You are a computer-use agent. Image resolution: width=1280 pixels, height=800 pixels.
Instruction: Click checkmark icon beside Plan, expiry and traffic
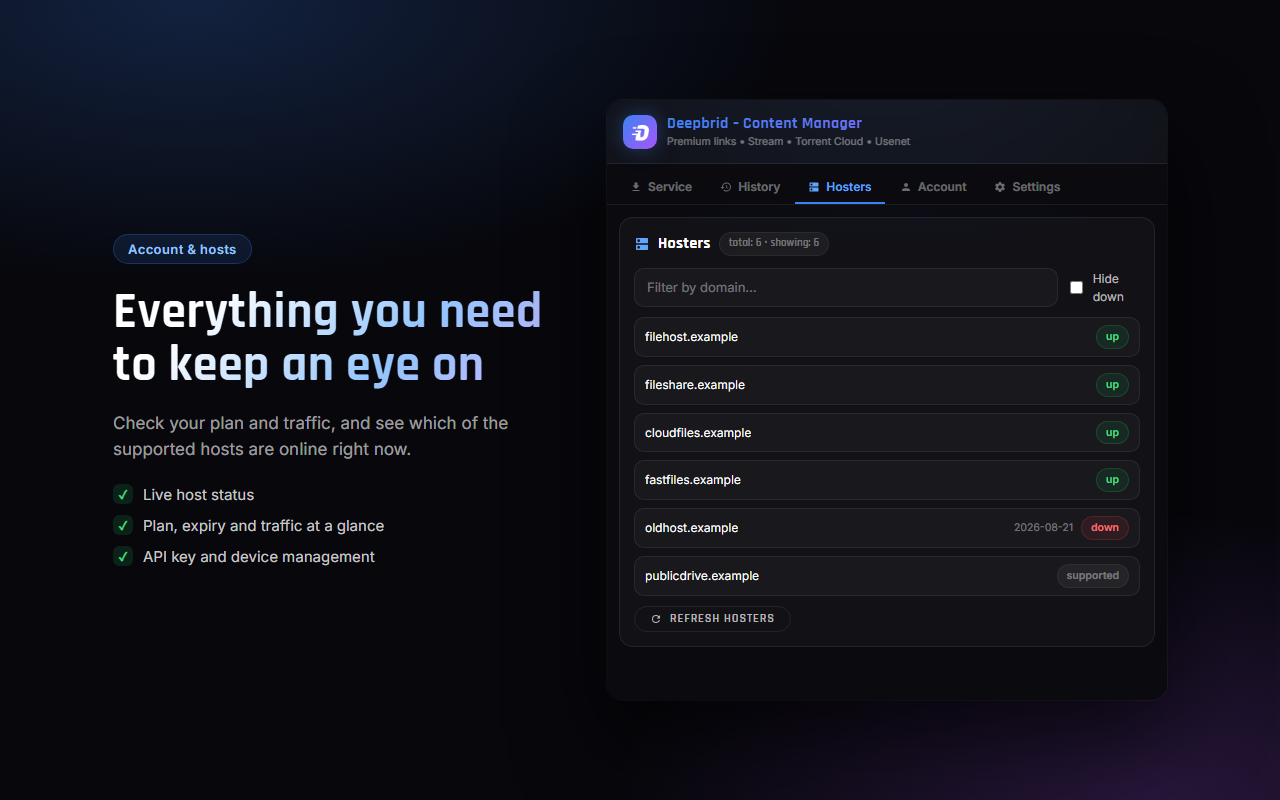click(x=123, y=525)
